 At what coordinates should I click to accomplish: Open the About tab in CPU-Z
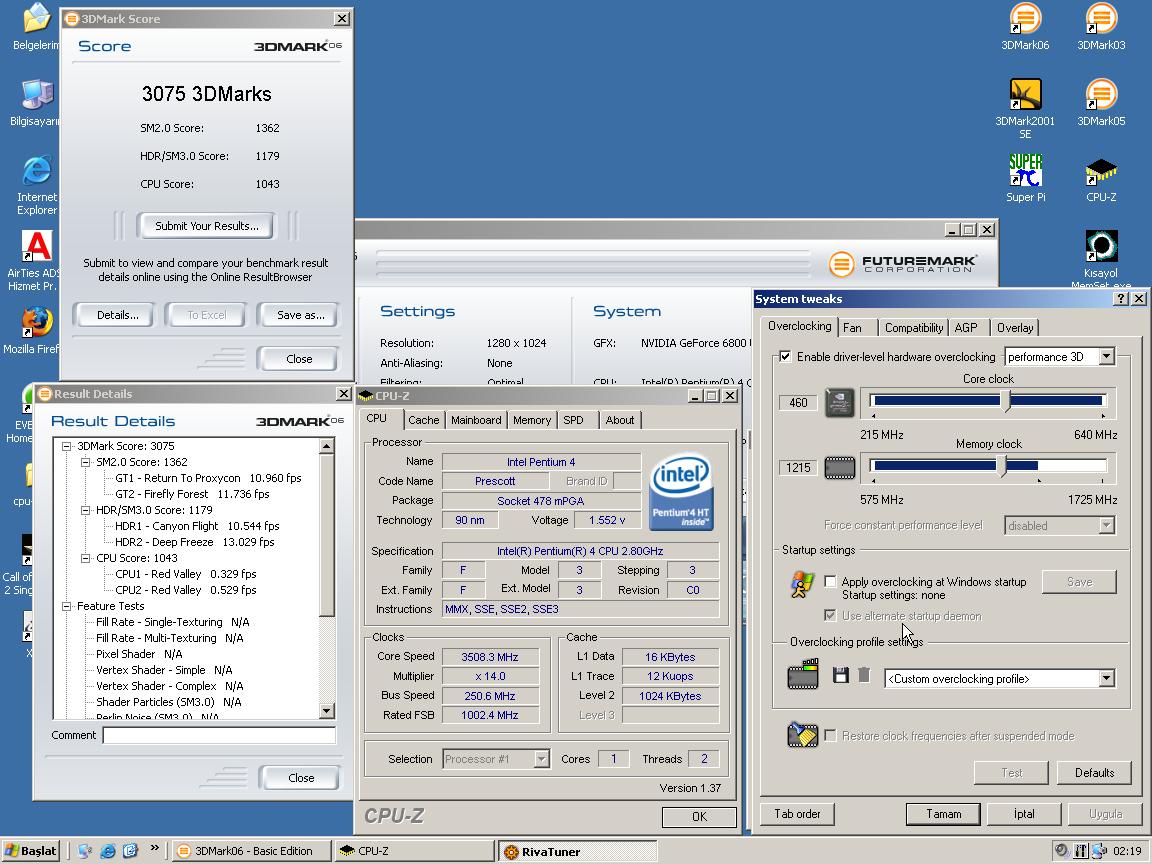tap(619, 420)
